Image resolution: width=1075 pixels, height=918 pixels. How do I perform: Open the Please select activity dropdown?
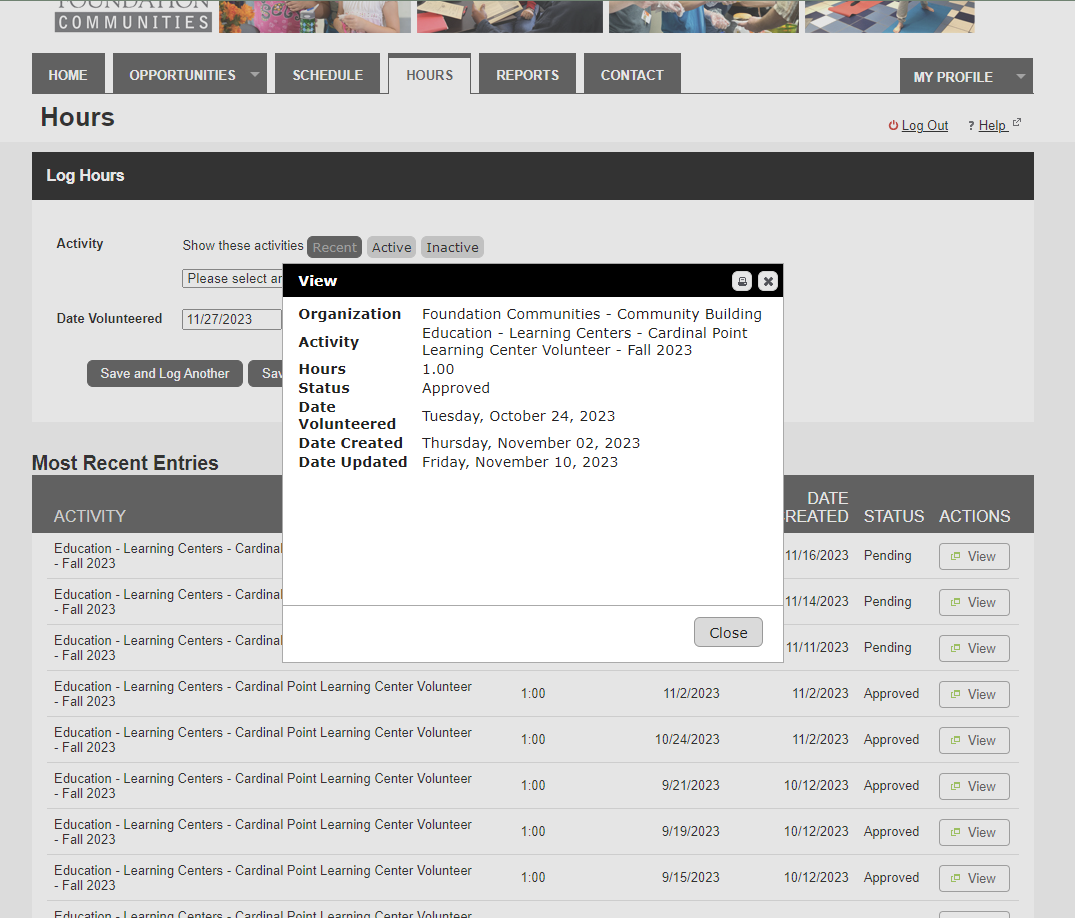click(x=232, y=278)
